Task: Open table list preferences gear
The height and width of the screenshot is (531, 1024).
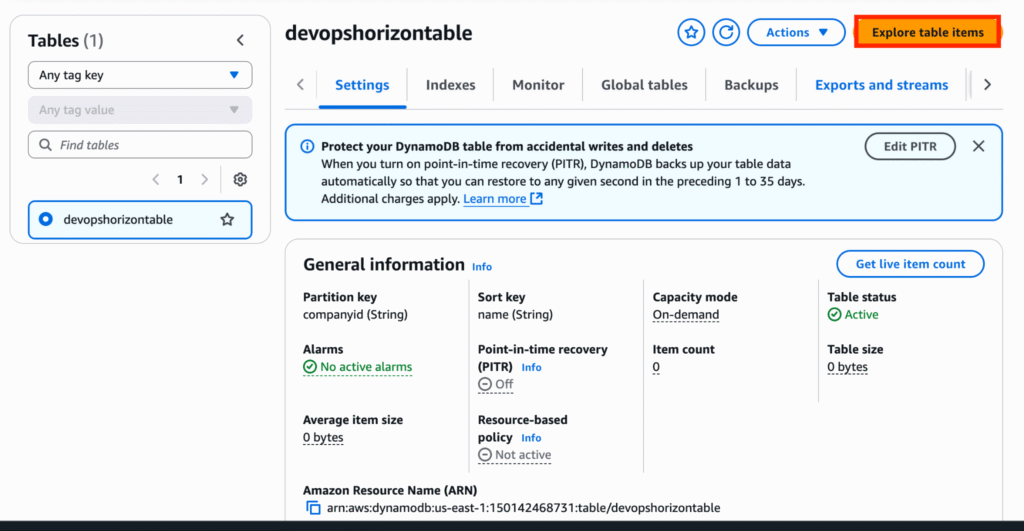Action: pos(240,179)
